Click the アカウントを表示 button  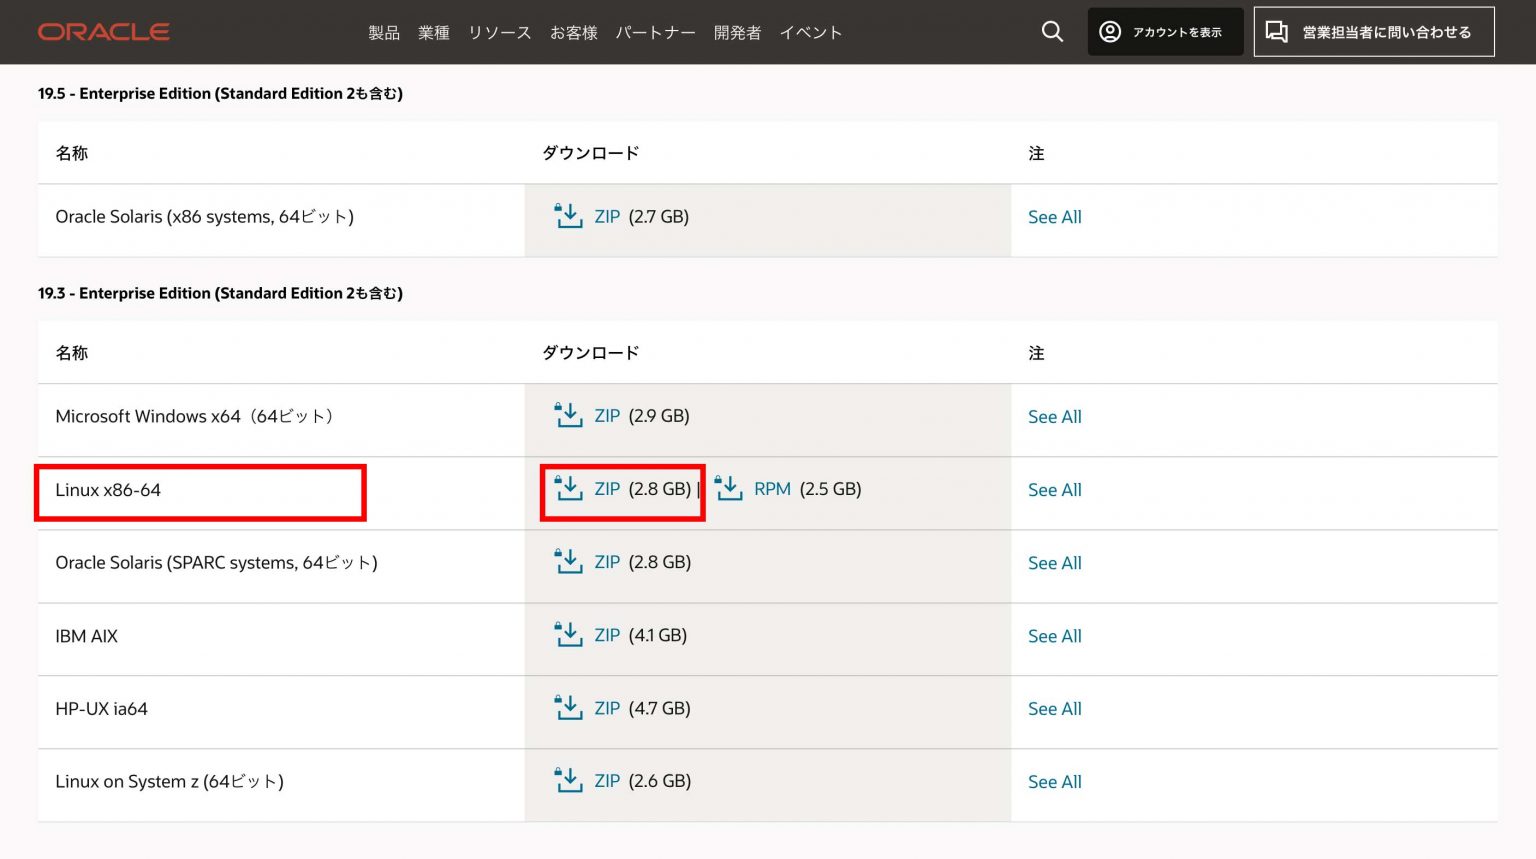click(x=1165, y=31)
